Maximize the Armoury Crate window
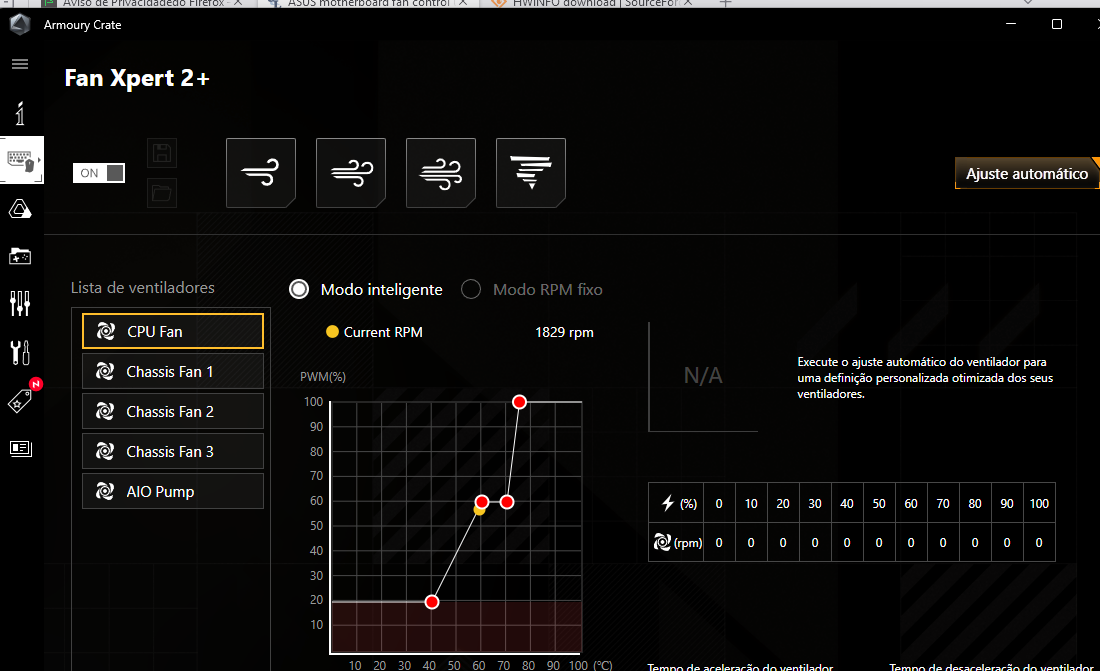Image resolution: width=1100 pixels, height=671 pixels. [x=1057, y=24]
